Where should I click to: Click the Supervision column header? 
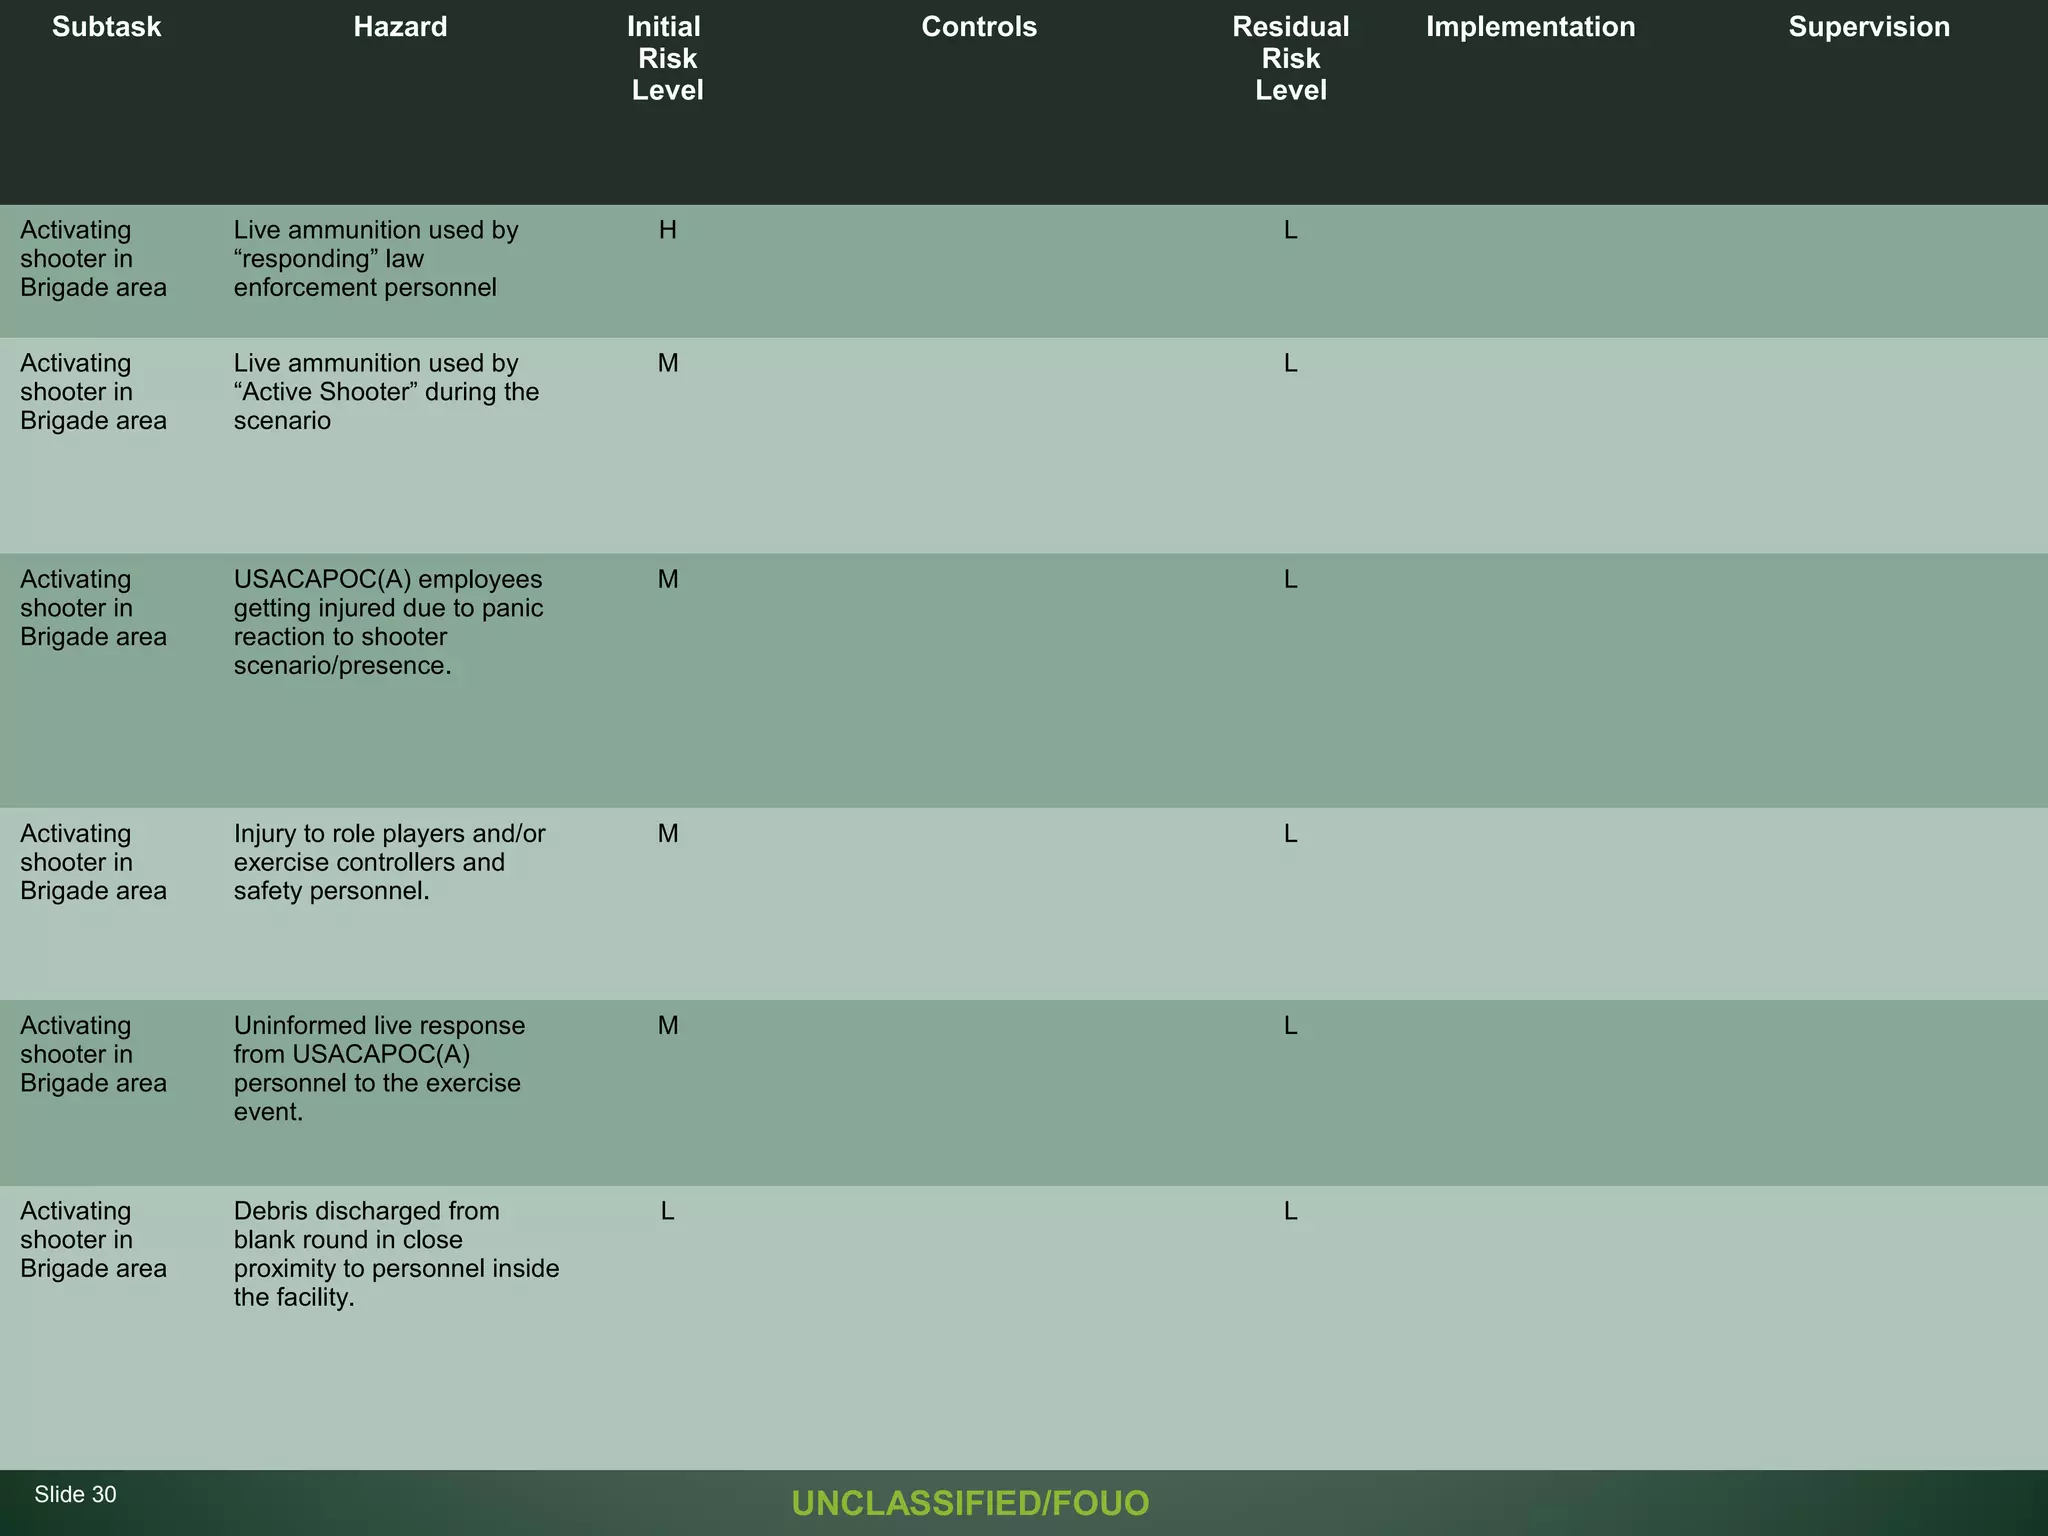pyautogui.click(x=1868, y=27)
